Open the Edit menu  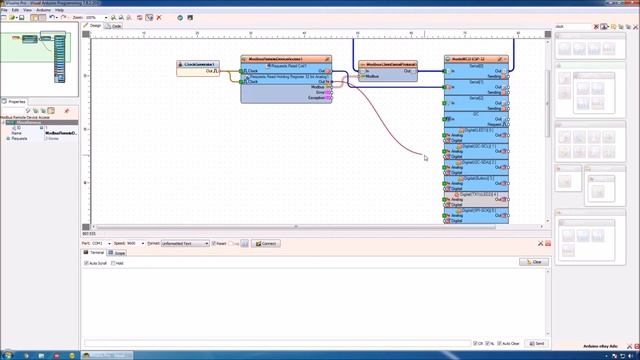point(15,10)
